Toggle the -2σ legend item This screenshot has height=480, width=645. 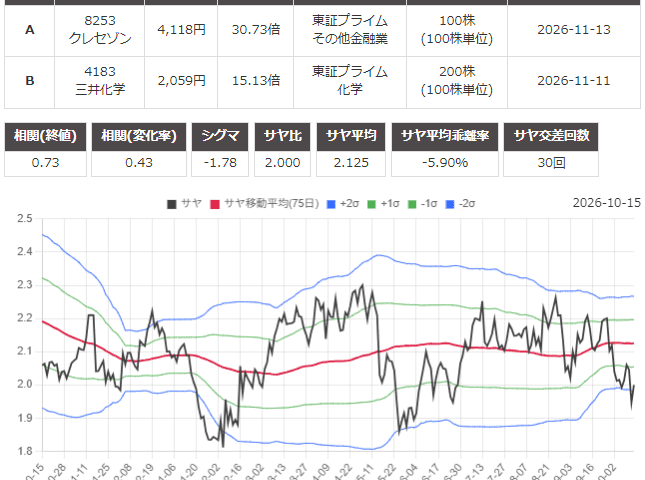[x=461, y=204]
